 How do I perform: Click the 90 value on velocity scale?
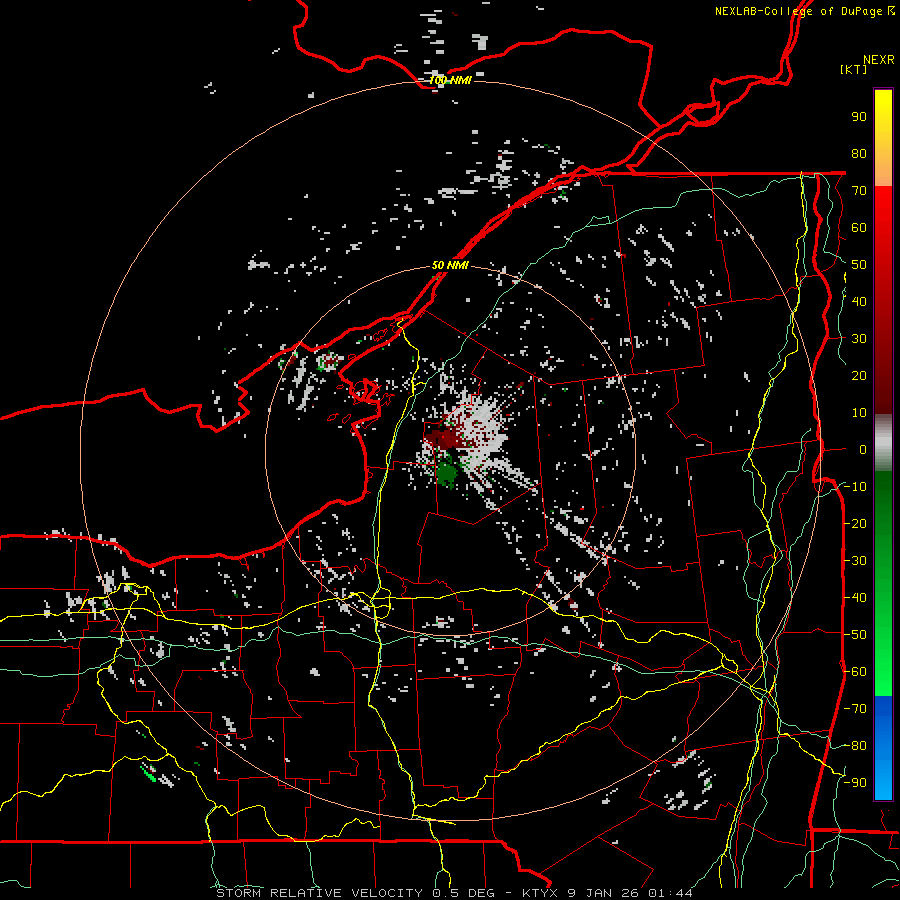pos(859,117)
